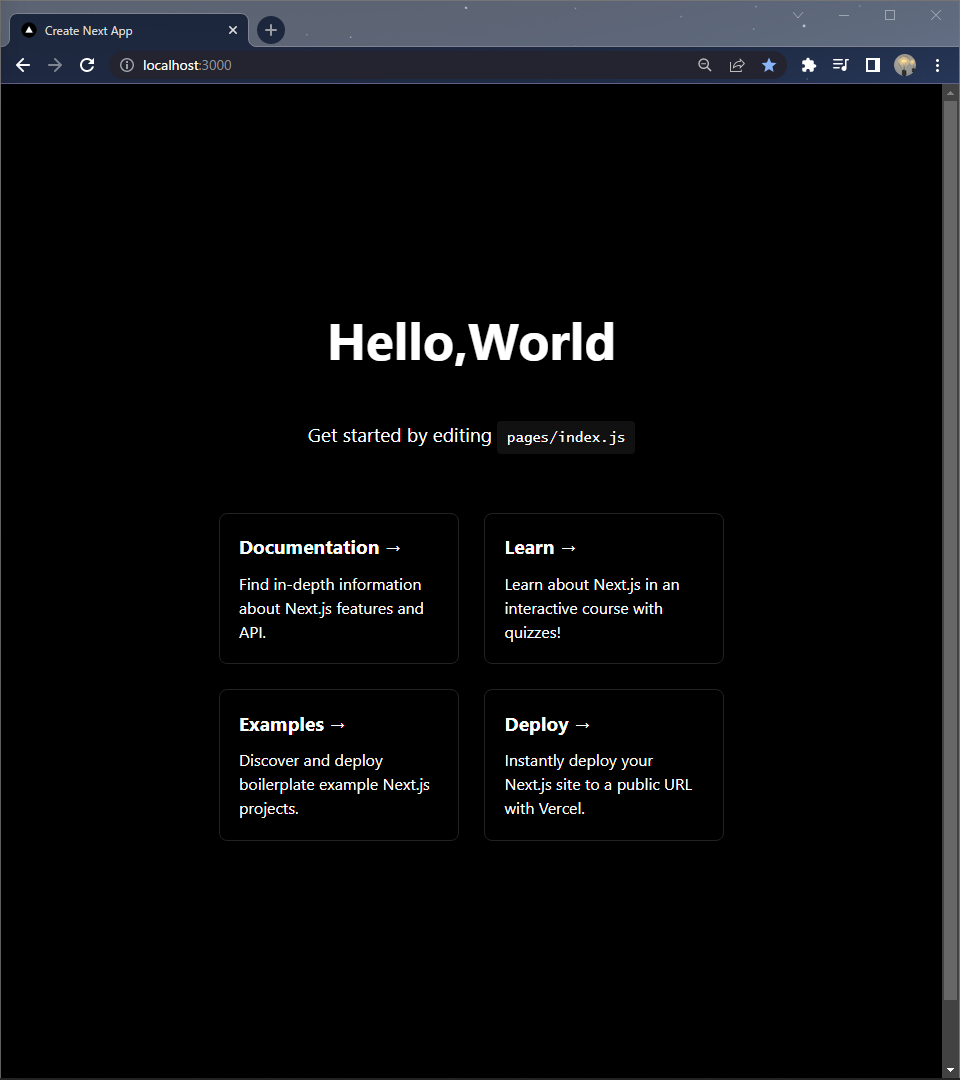Open the Documentation card link
This screenshot has width=960, height=1080.
(x=339, y=588)
